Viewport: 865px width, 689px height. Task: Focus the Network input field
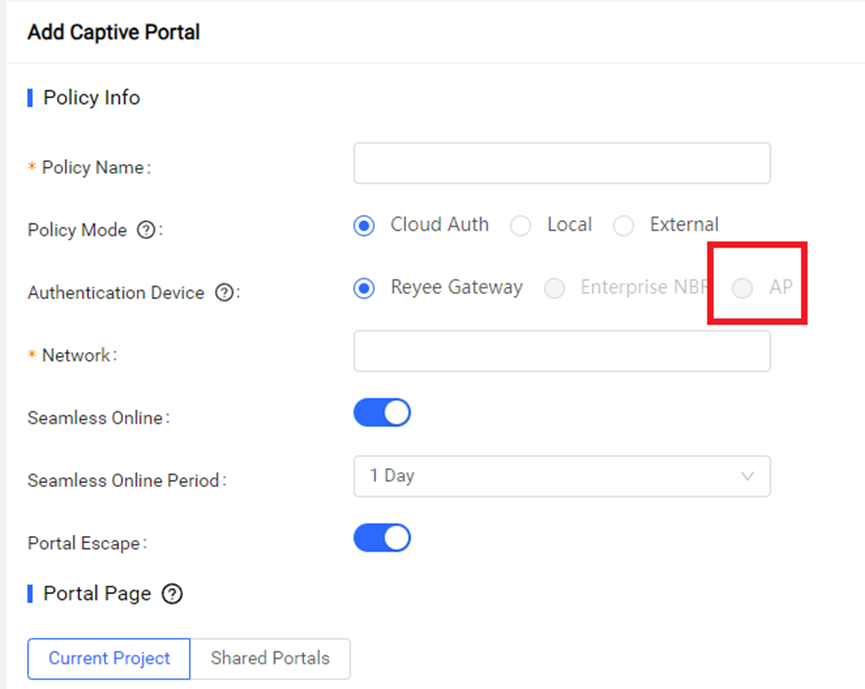point(562,351)
